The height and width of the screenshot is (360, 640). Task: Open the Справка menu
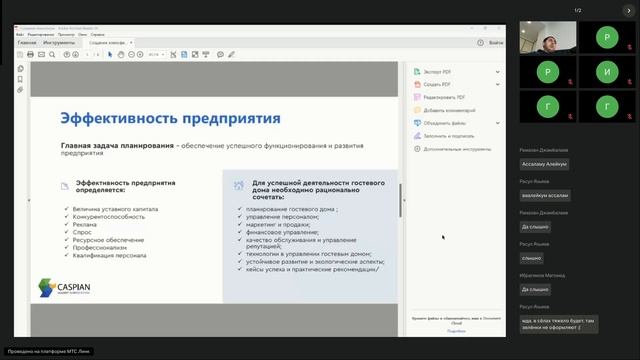coord(98,35)
